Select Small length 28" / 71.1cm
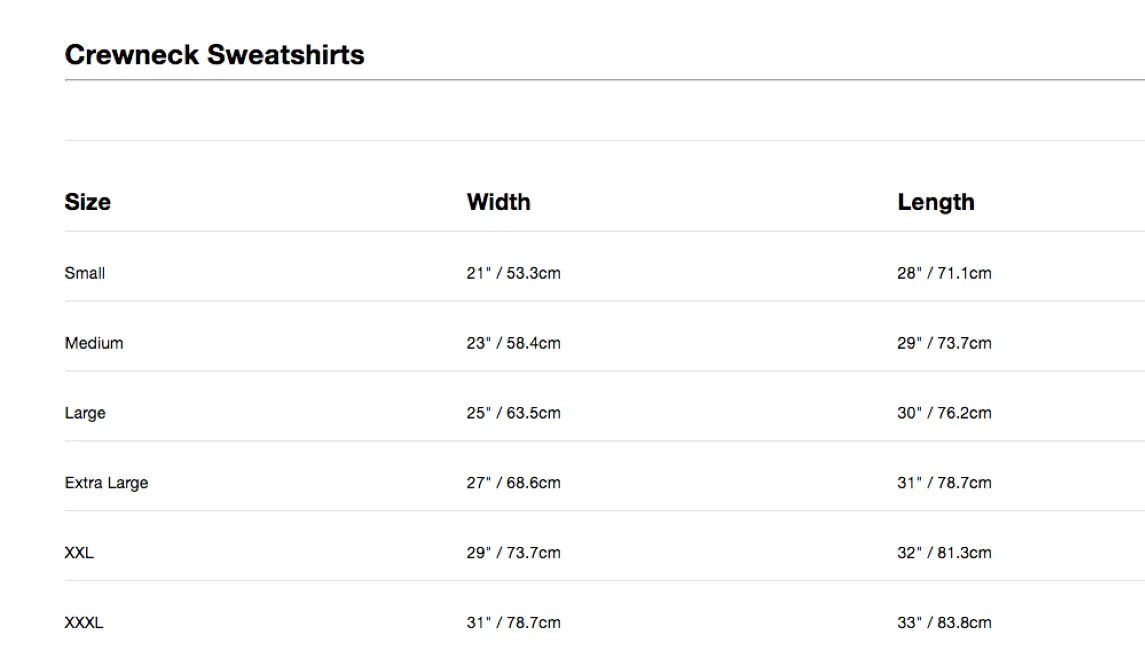Viewport: 1145px width, 666px height. click(x=945, y=273)
